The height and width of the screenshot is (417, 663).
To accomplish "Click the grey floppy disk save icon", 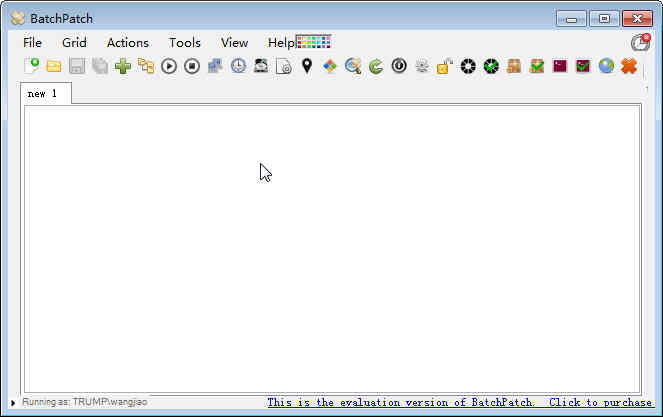I will (77, 66).
